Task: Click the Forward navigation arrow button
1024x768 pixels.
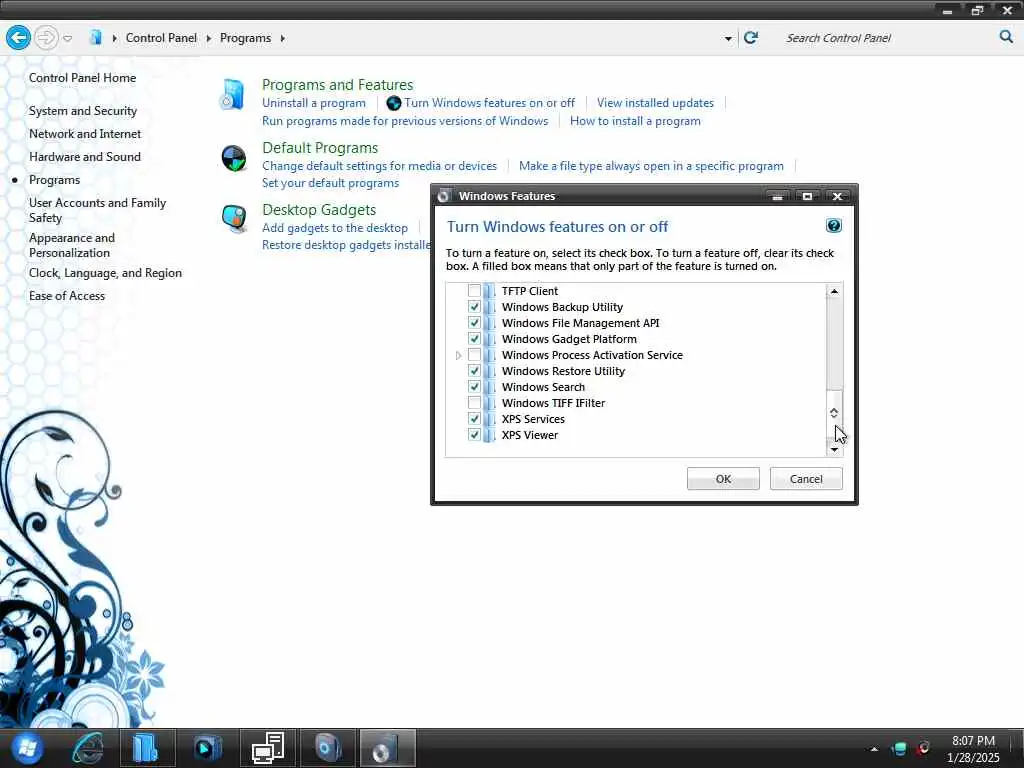Action: (x=46, y=38)
